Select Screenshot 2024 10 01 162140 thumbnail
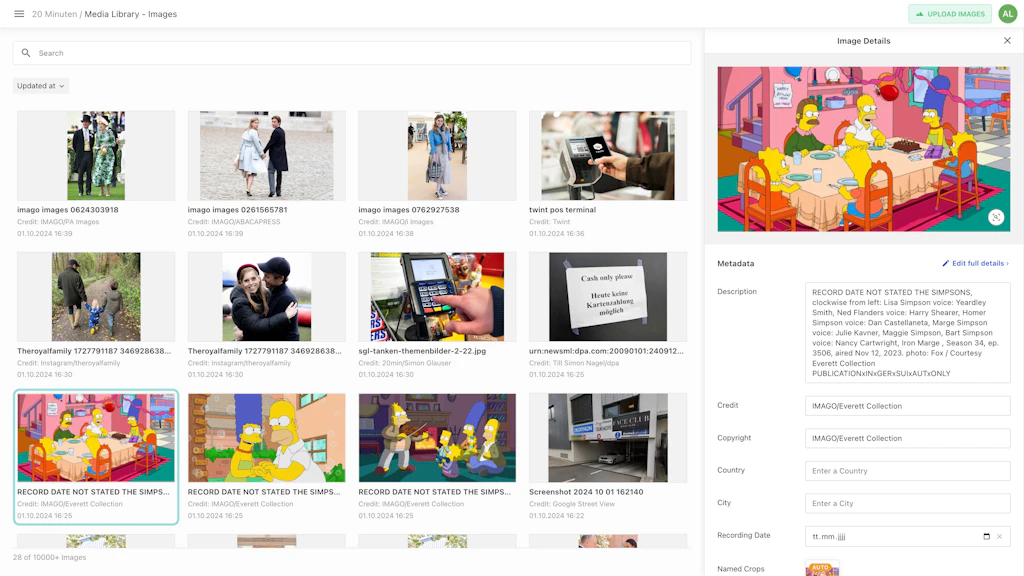 point(608,438)
